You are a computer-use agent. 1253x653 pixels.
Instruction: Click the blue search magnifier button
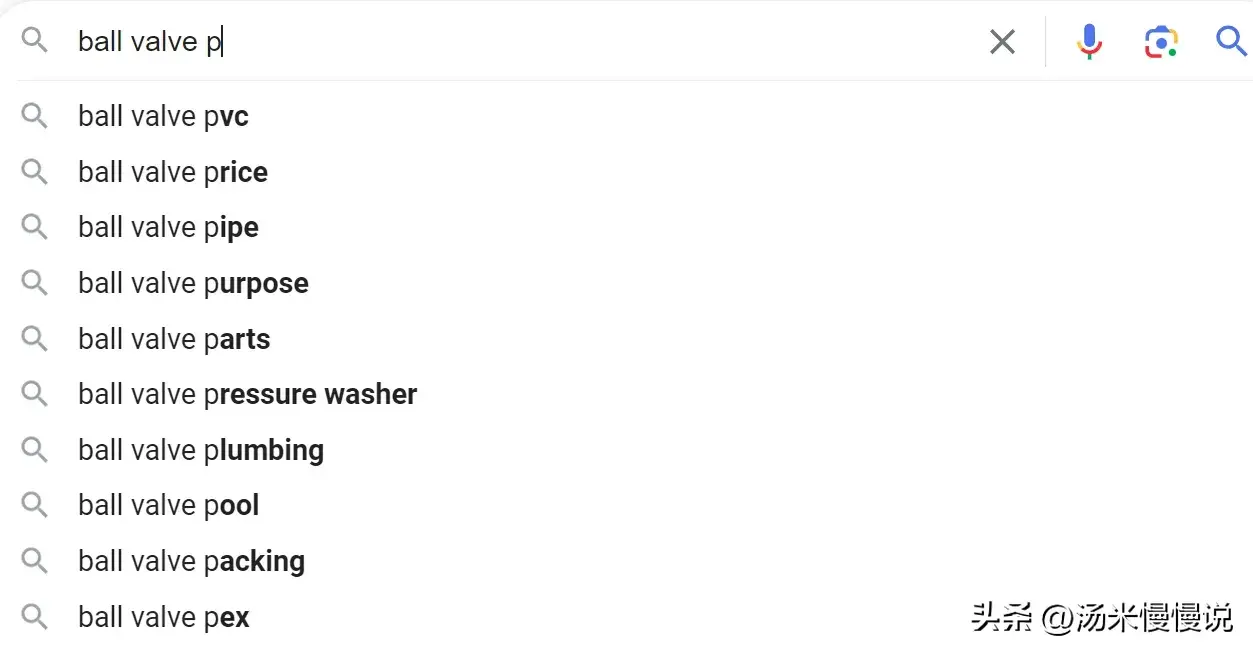tap(1230, 41)
